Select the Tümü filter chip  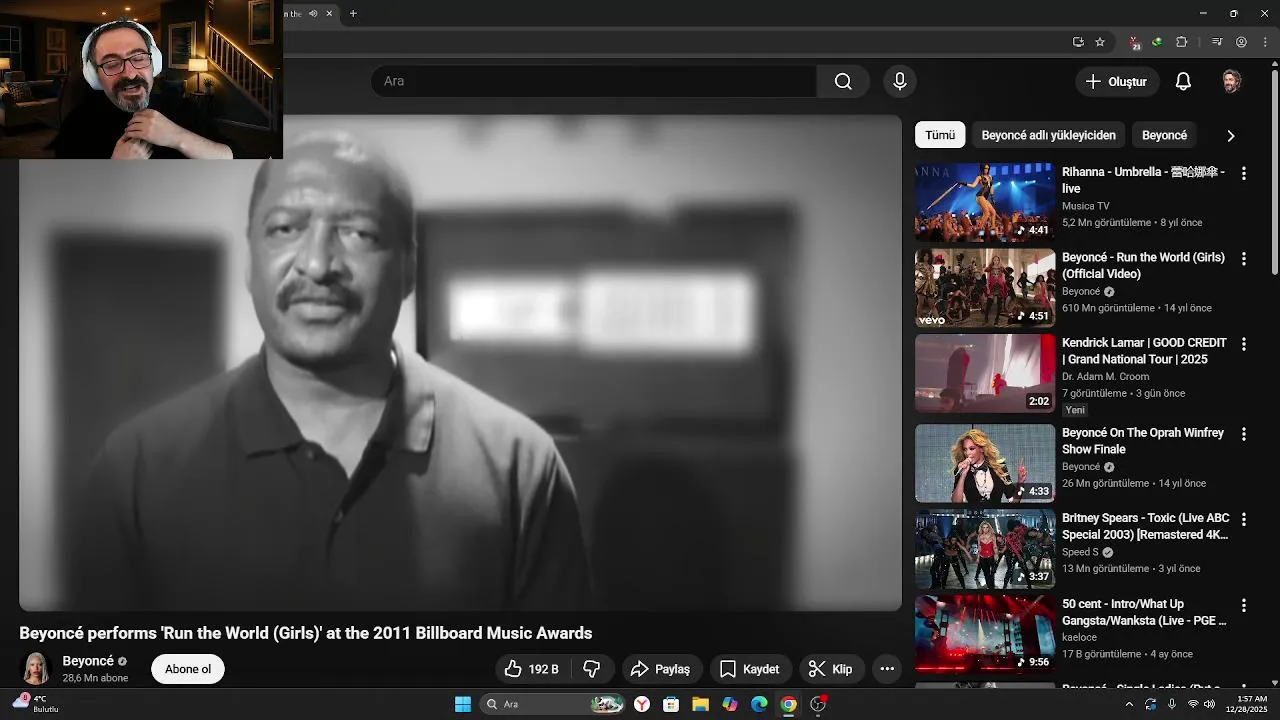click(x=940, y=135)
